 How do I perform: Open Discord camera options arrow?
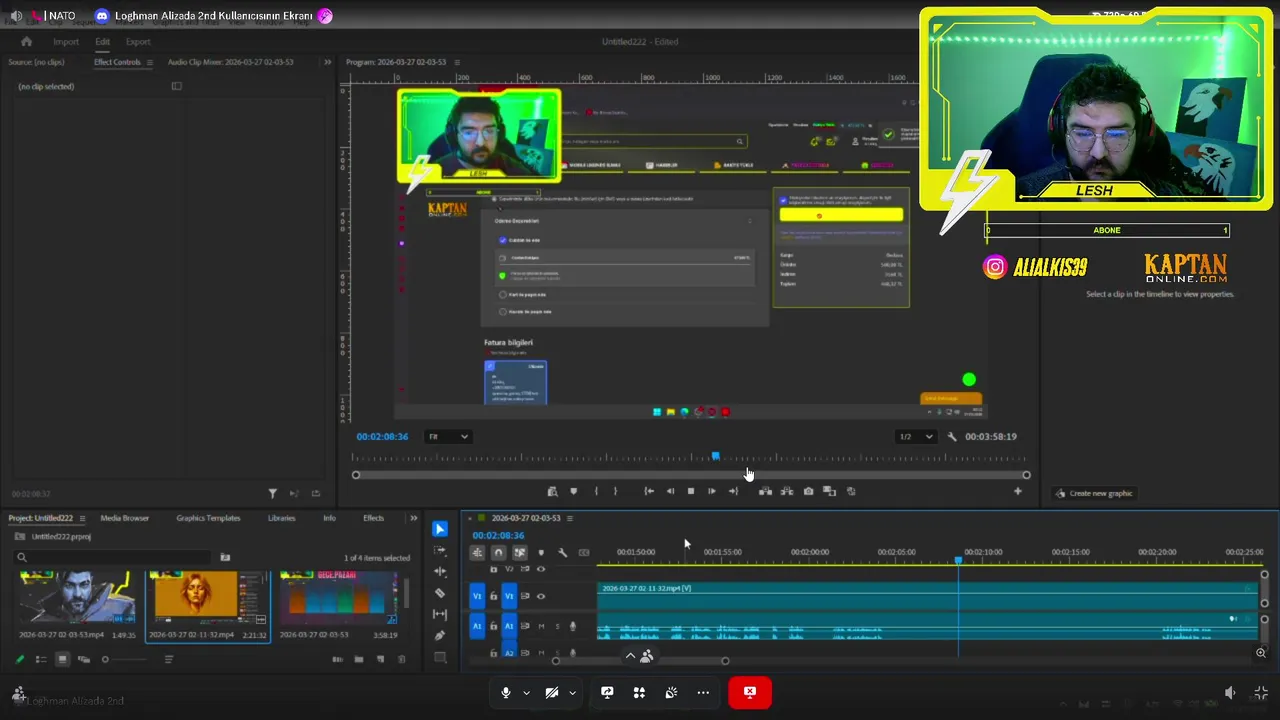(572, 693)
